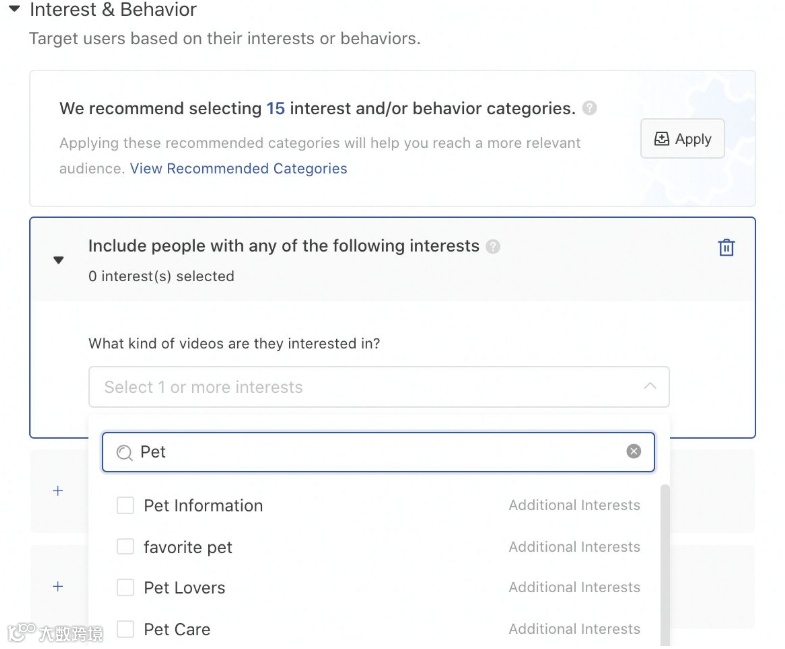Enable the Pet Lovers checkbox
The height and width of the screenshot is (649, 785).
tap(125, 588)
